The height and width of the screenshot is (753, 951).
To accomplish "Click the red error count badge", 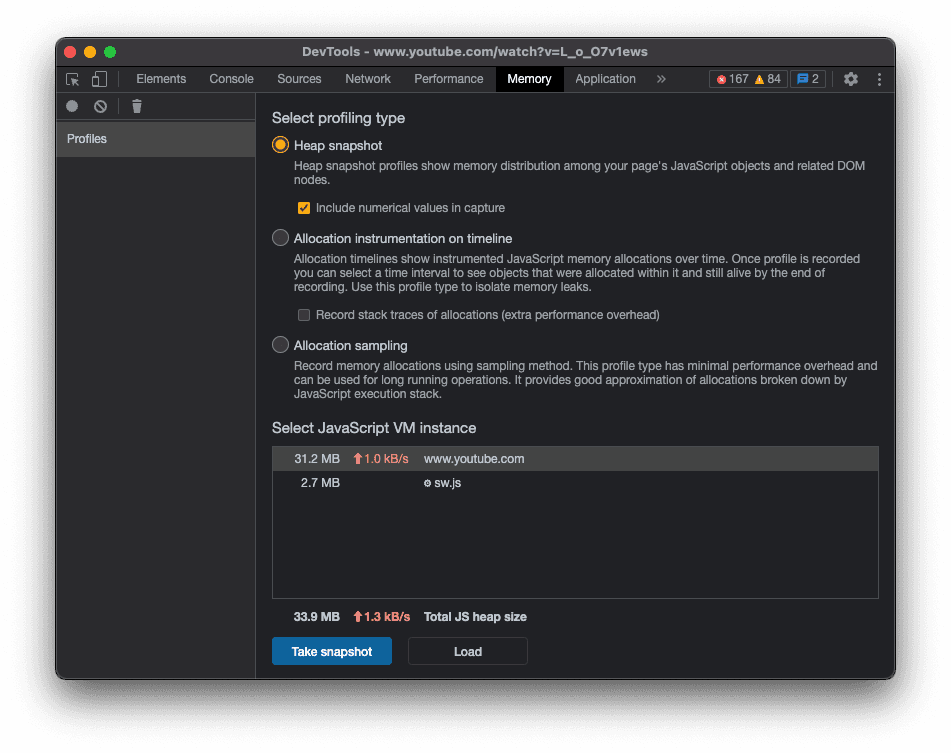I will coord(732,79).
